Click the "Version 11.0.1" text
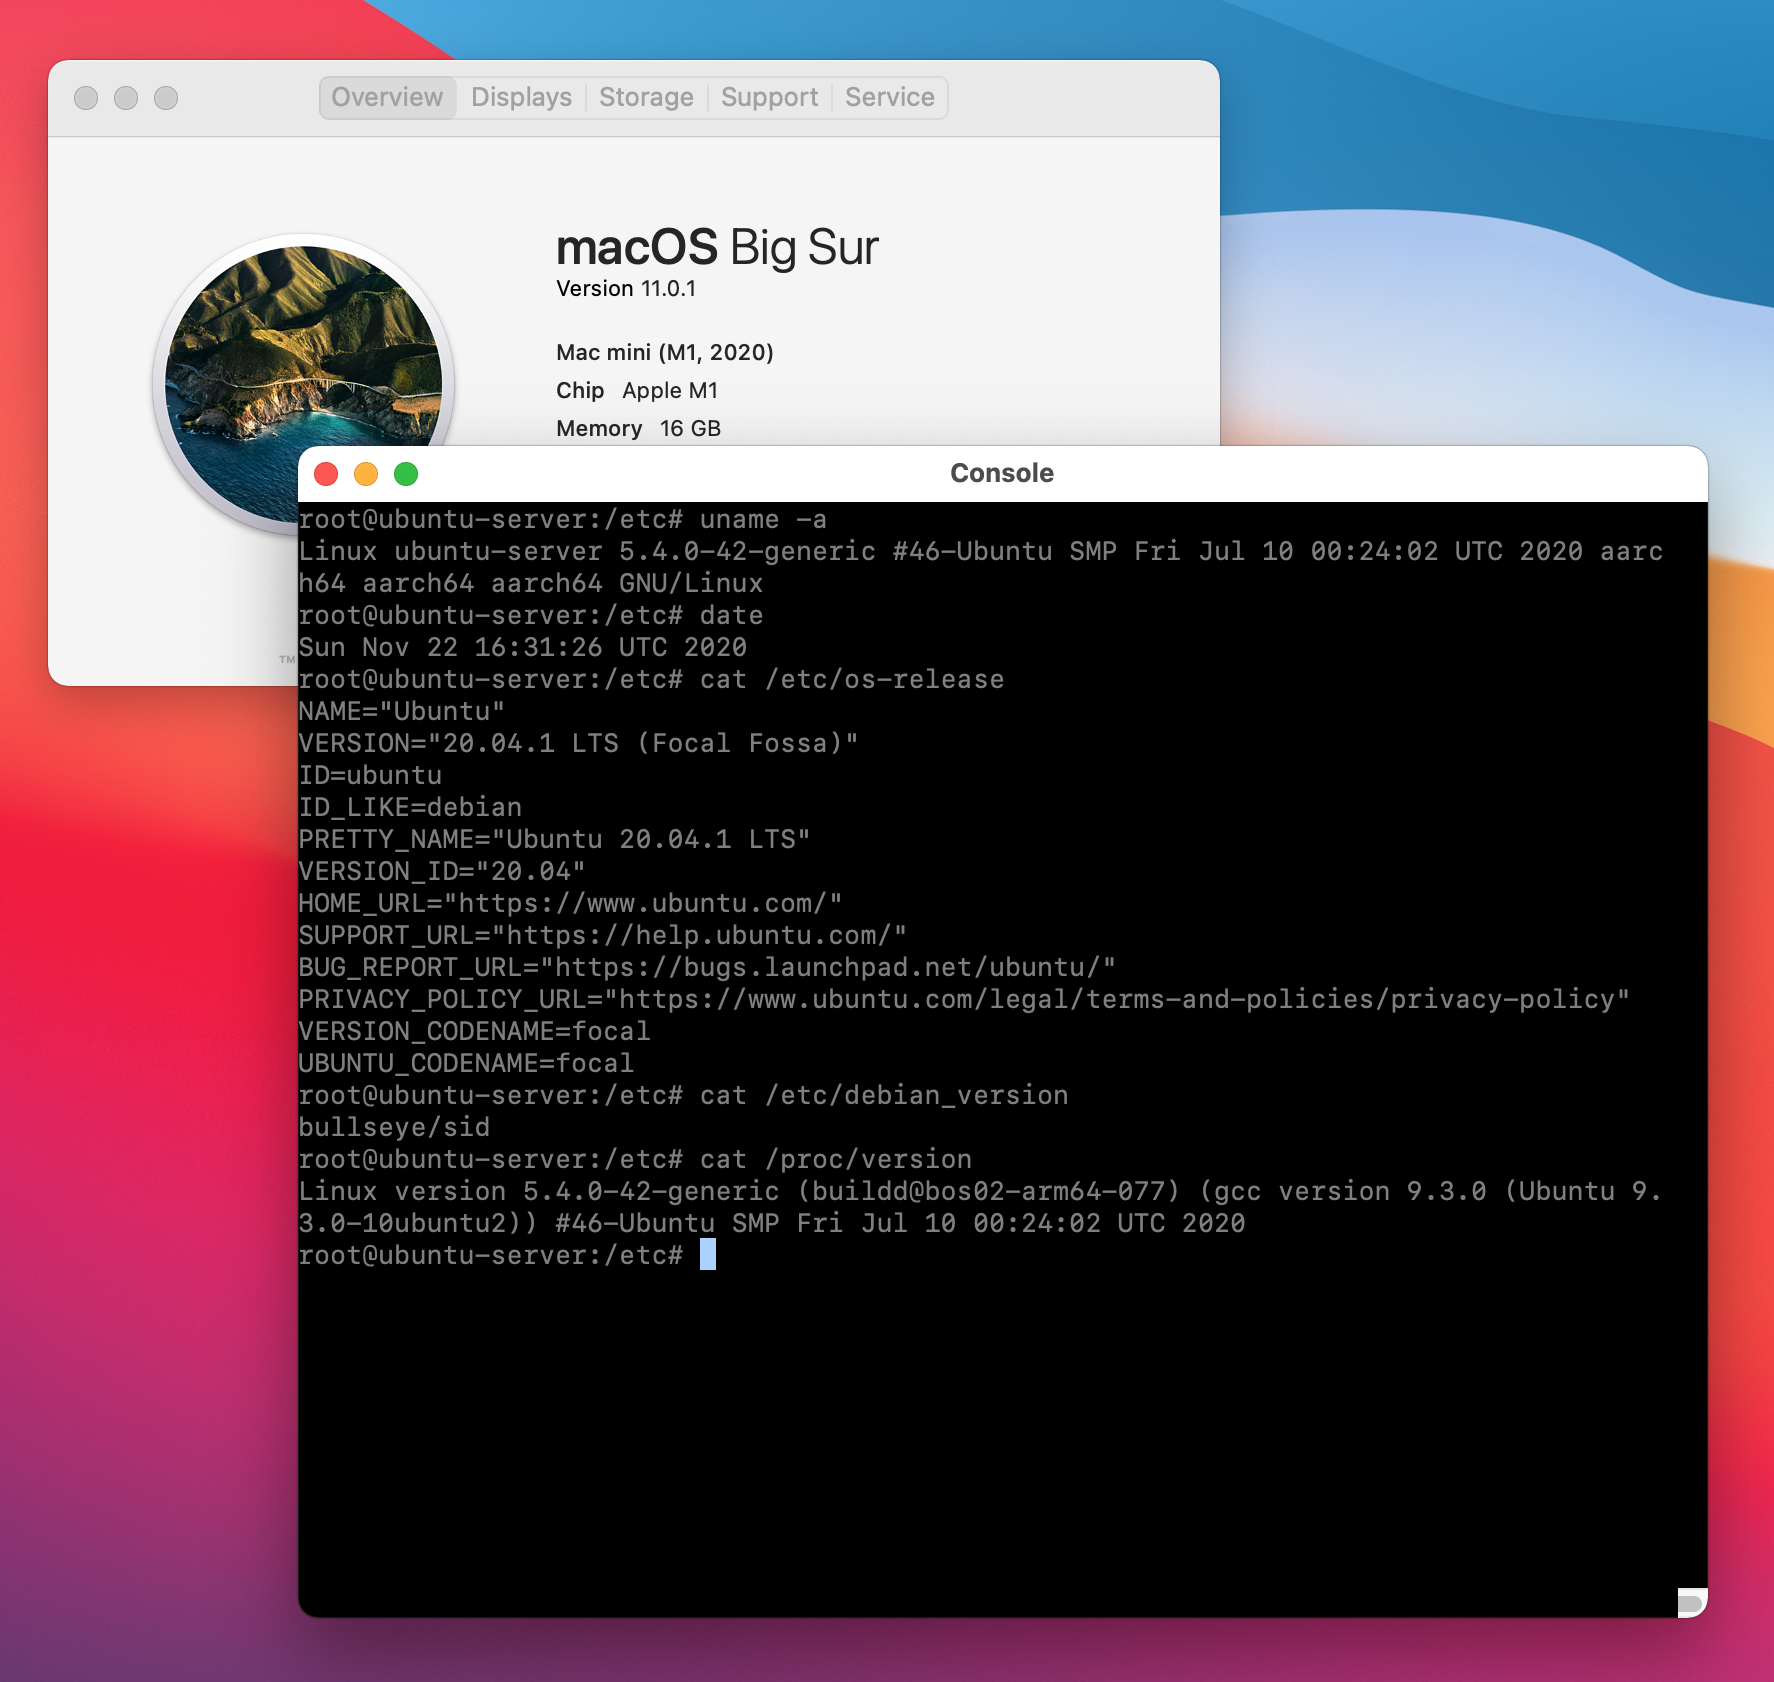Viewport: 1774px width, 1682px height. tap(626, 289)
